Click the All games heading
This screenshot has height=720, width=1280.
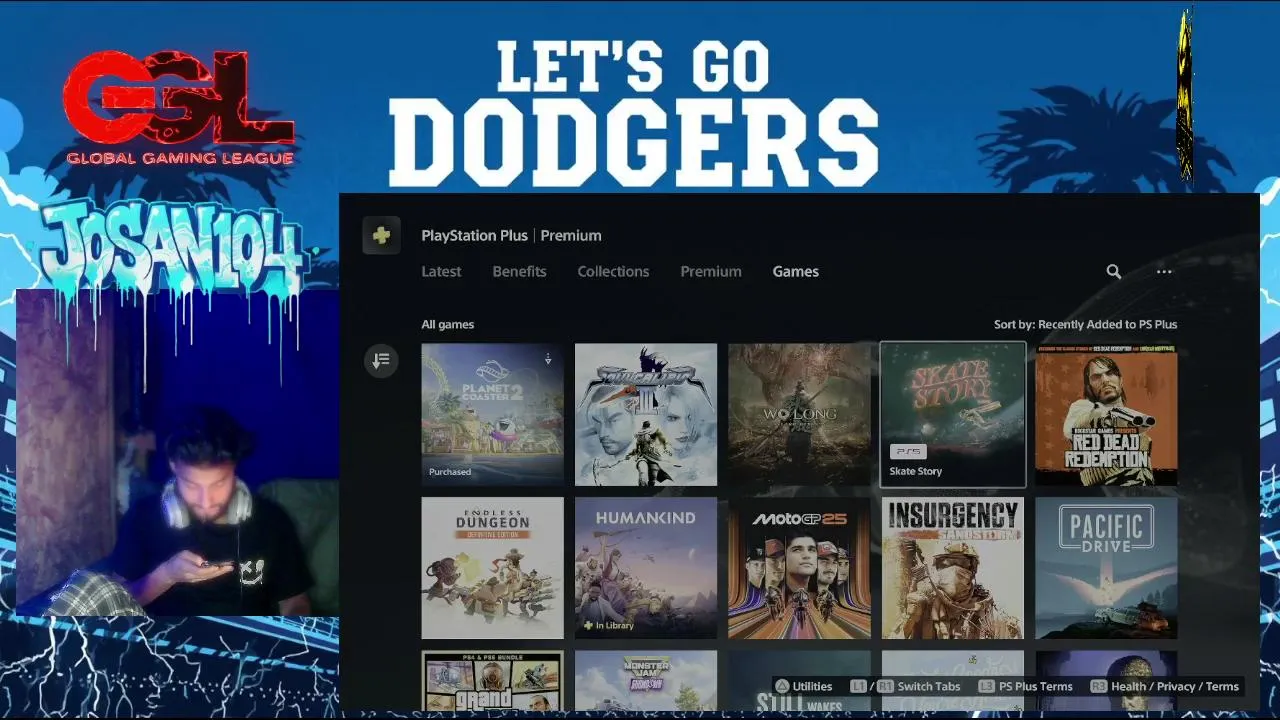point(448,324)
